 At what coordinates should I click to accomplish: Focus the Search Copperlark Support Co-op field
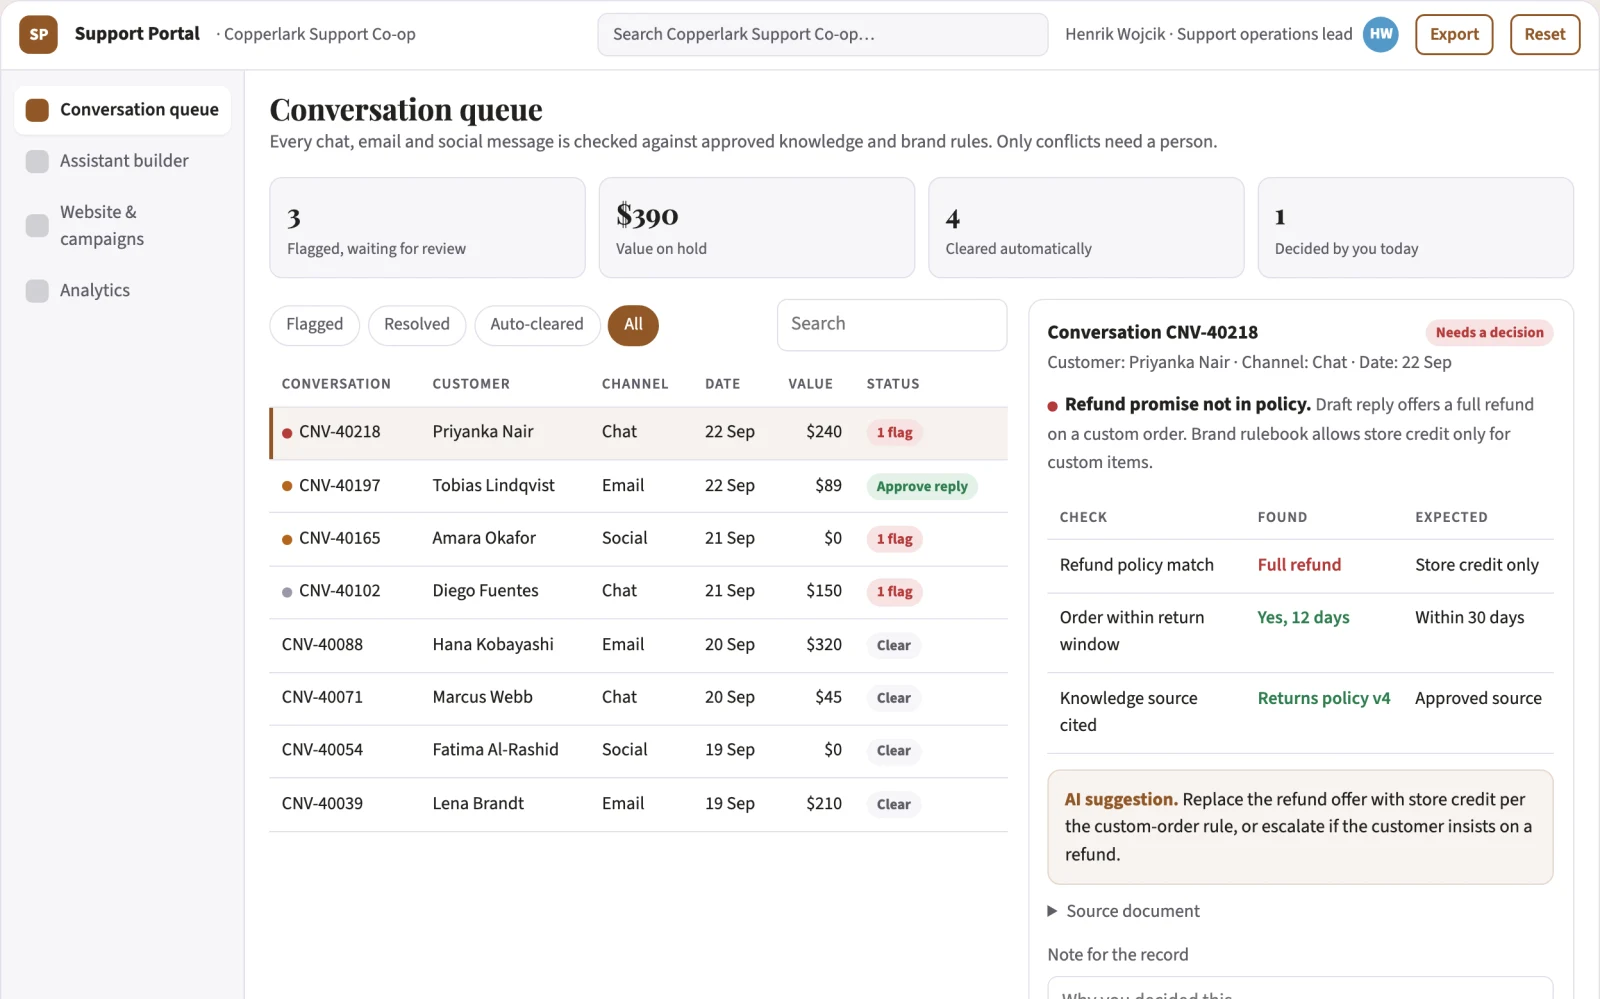[822, 34]
